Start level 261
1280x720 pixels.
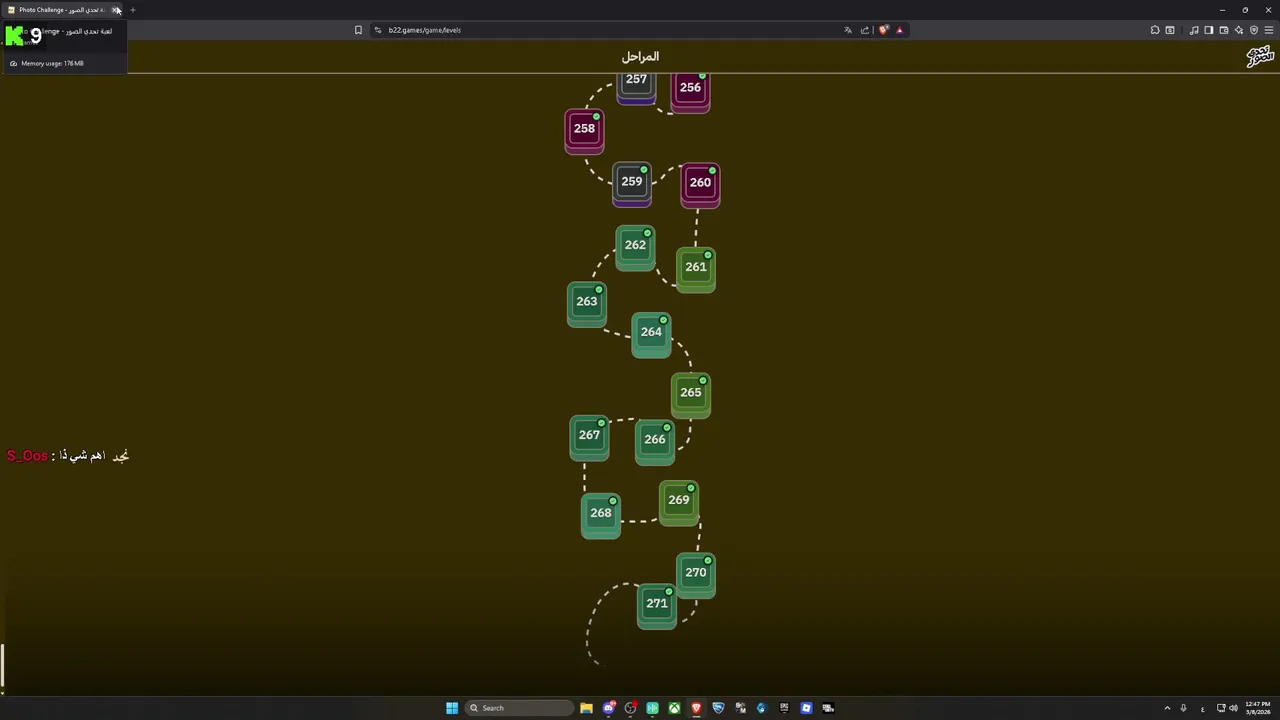coord(696,269)
